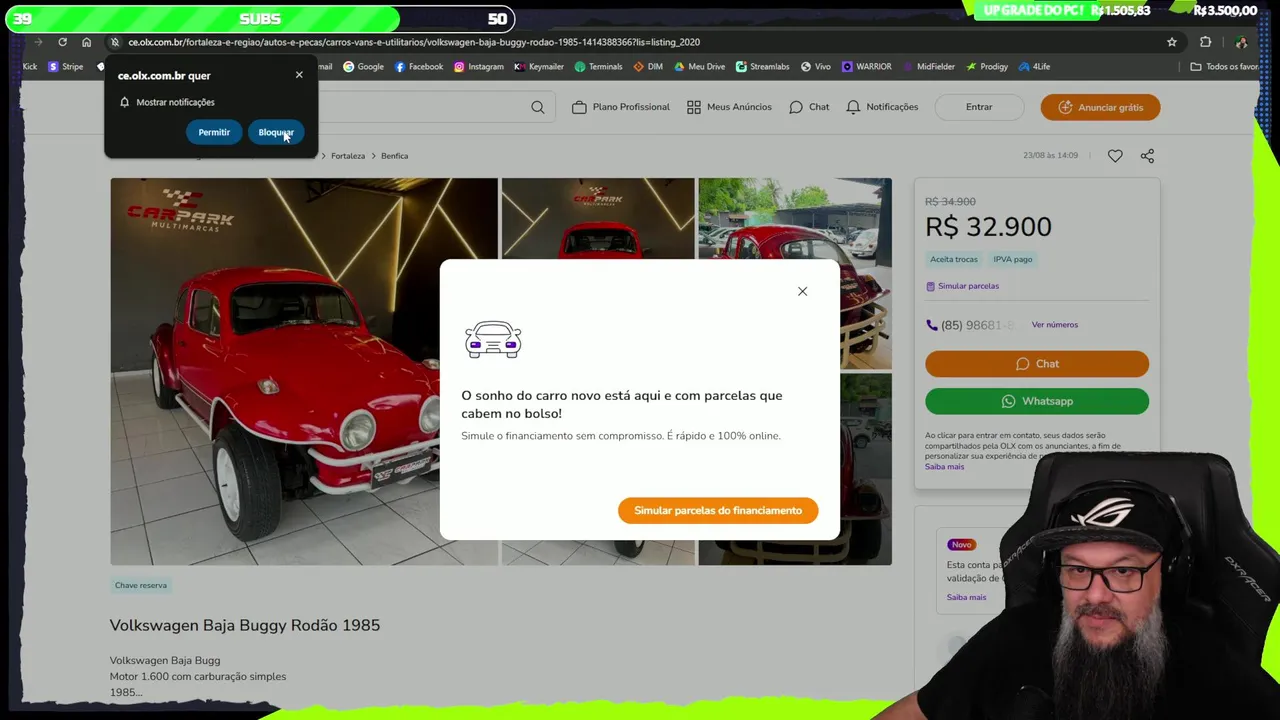The height and width of the screenshot is (720, 1280).
Task: Open the Streamlabs bookmark
Action: pos(762,67)
